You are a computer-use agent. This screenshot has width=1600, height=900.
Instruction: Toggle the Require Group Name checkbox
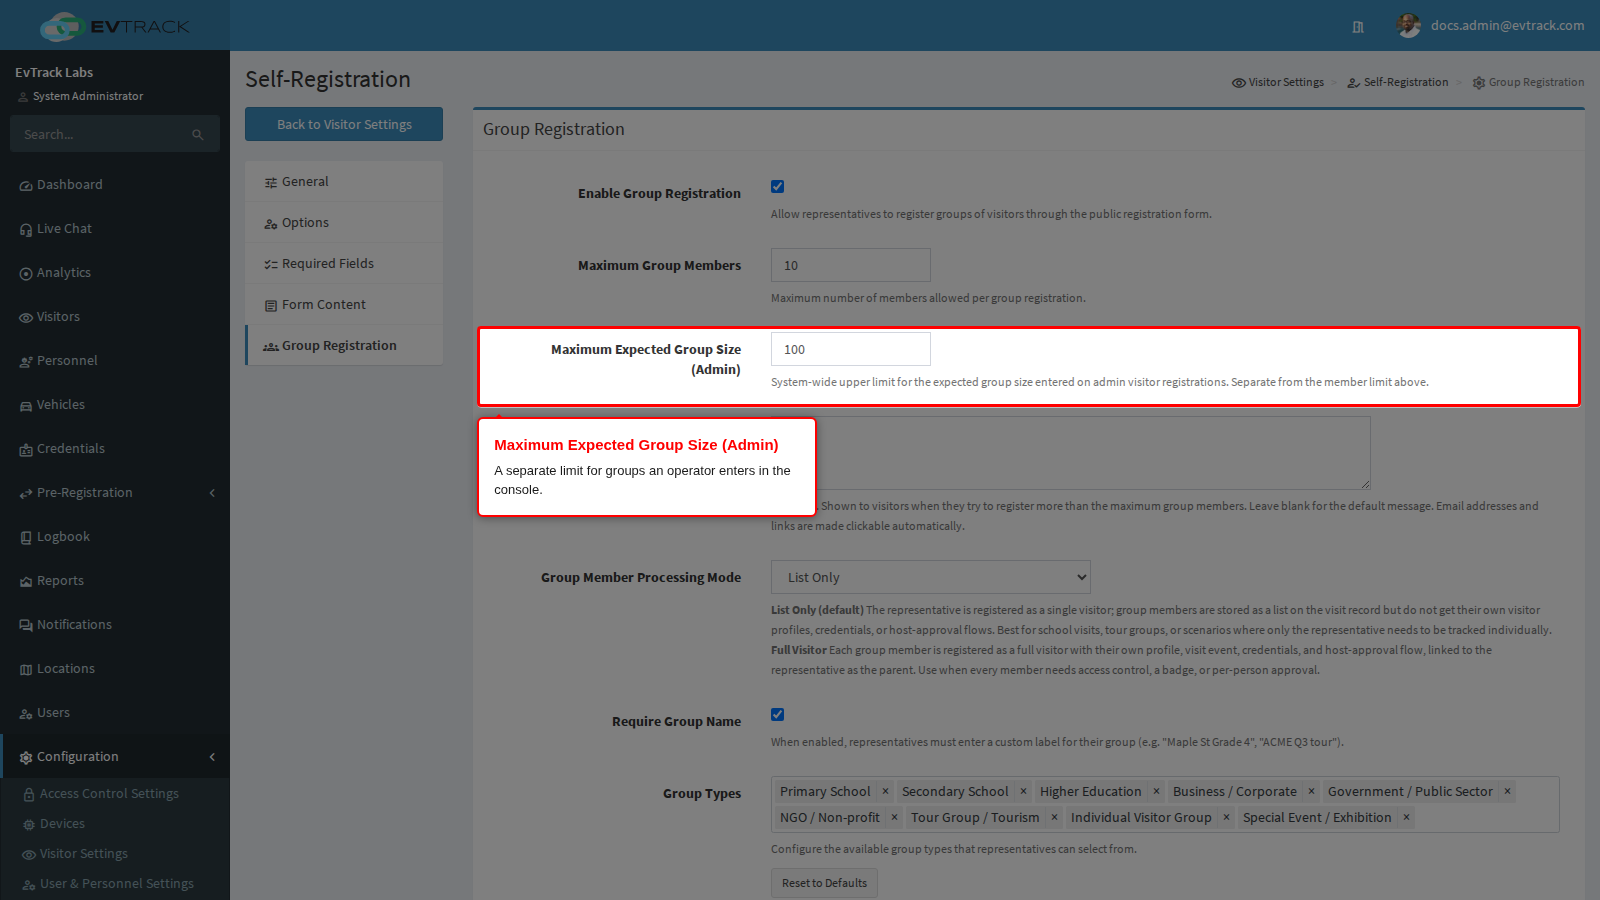[777, 715]
